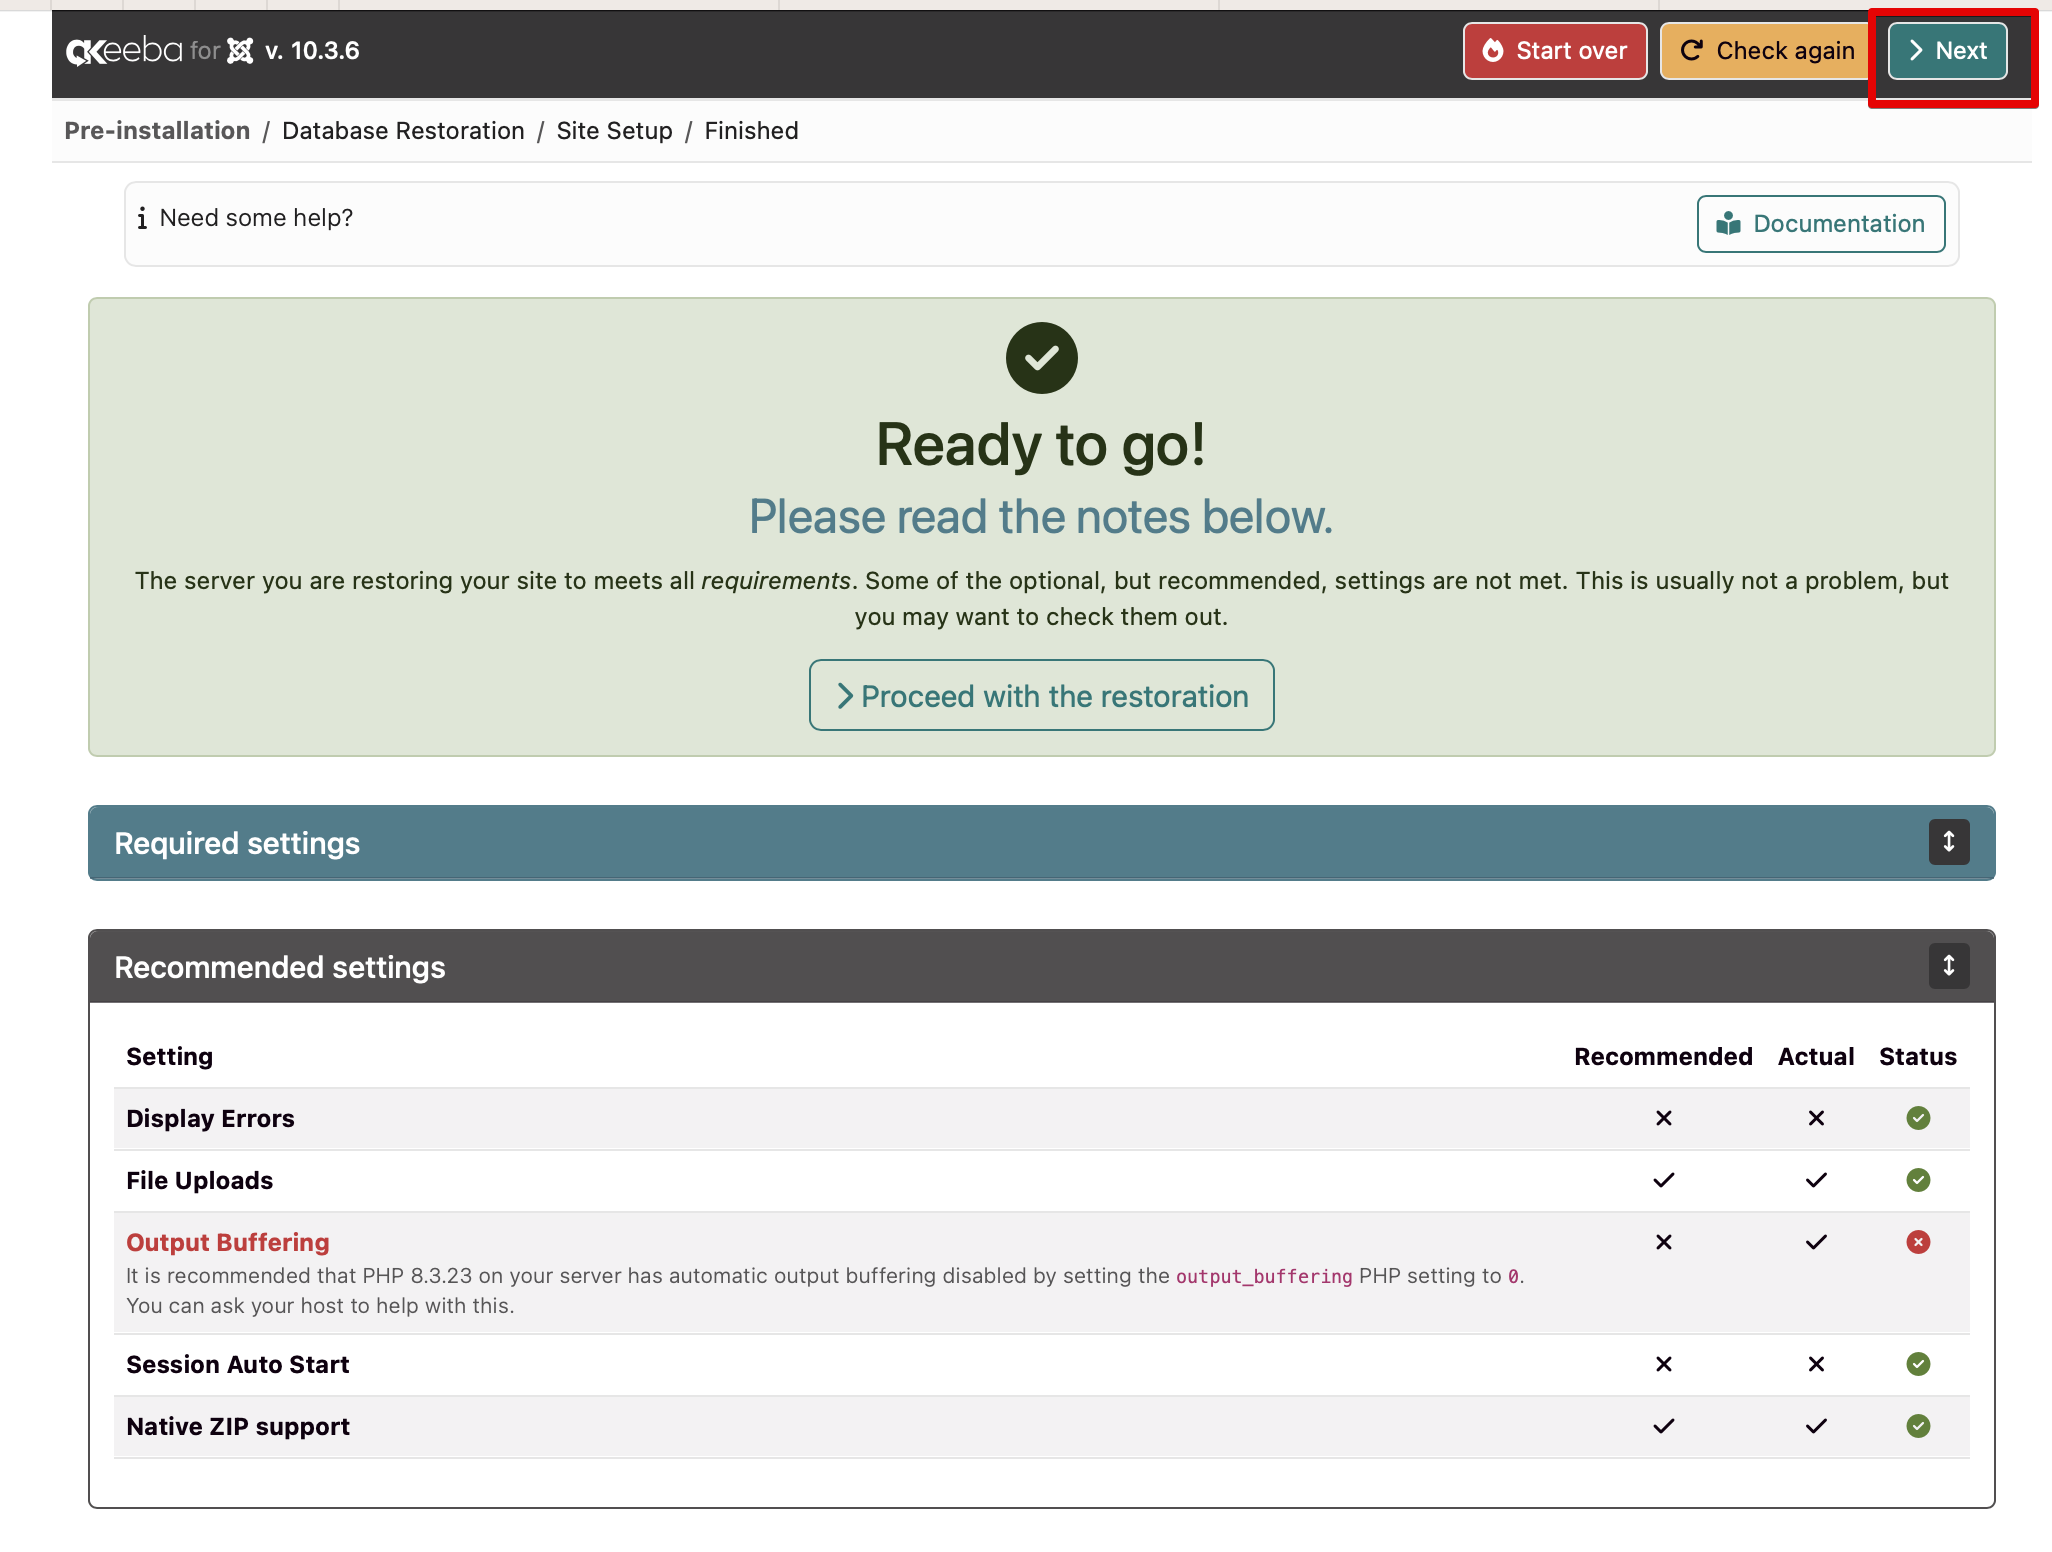Screen dimensions: 2052x1552
Task: Click the Ready to go! heading
Action: tap(1041, 444)
